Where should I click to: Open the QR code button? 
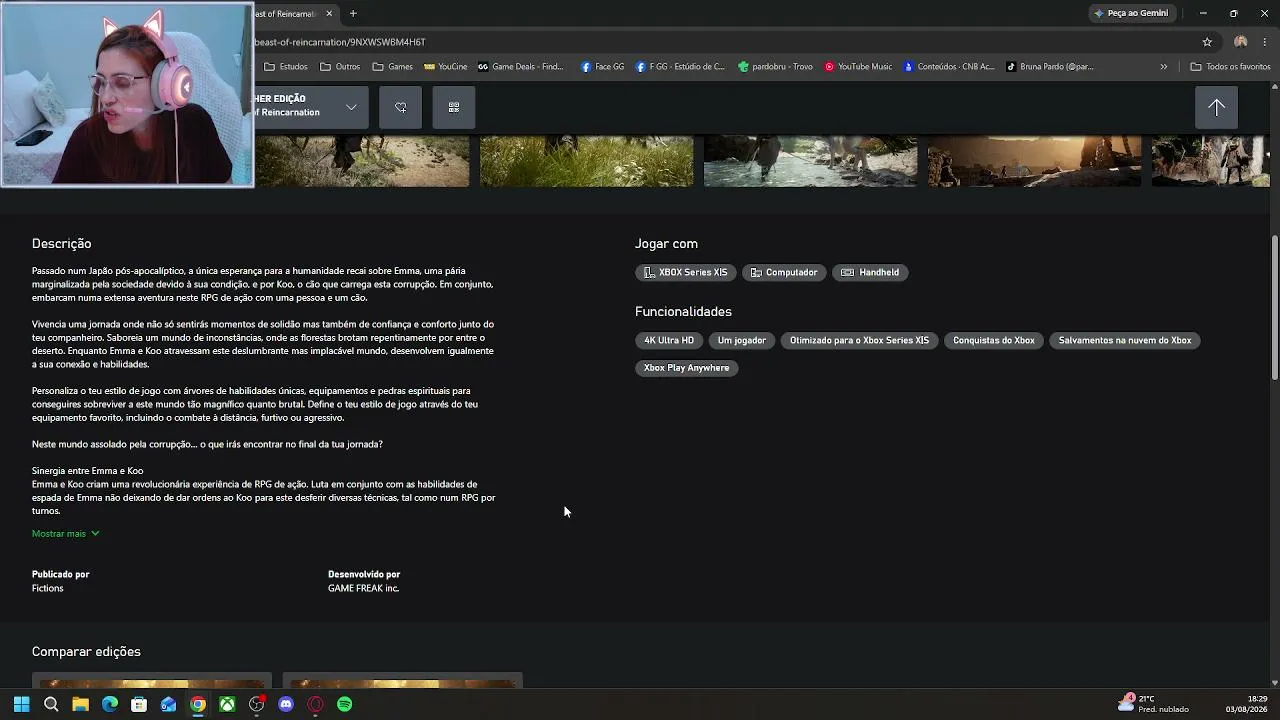454,107
